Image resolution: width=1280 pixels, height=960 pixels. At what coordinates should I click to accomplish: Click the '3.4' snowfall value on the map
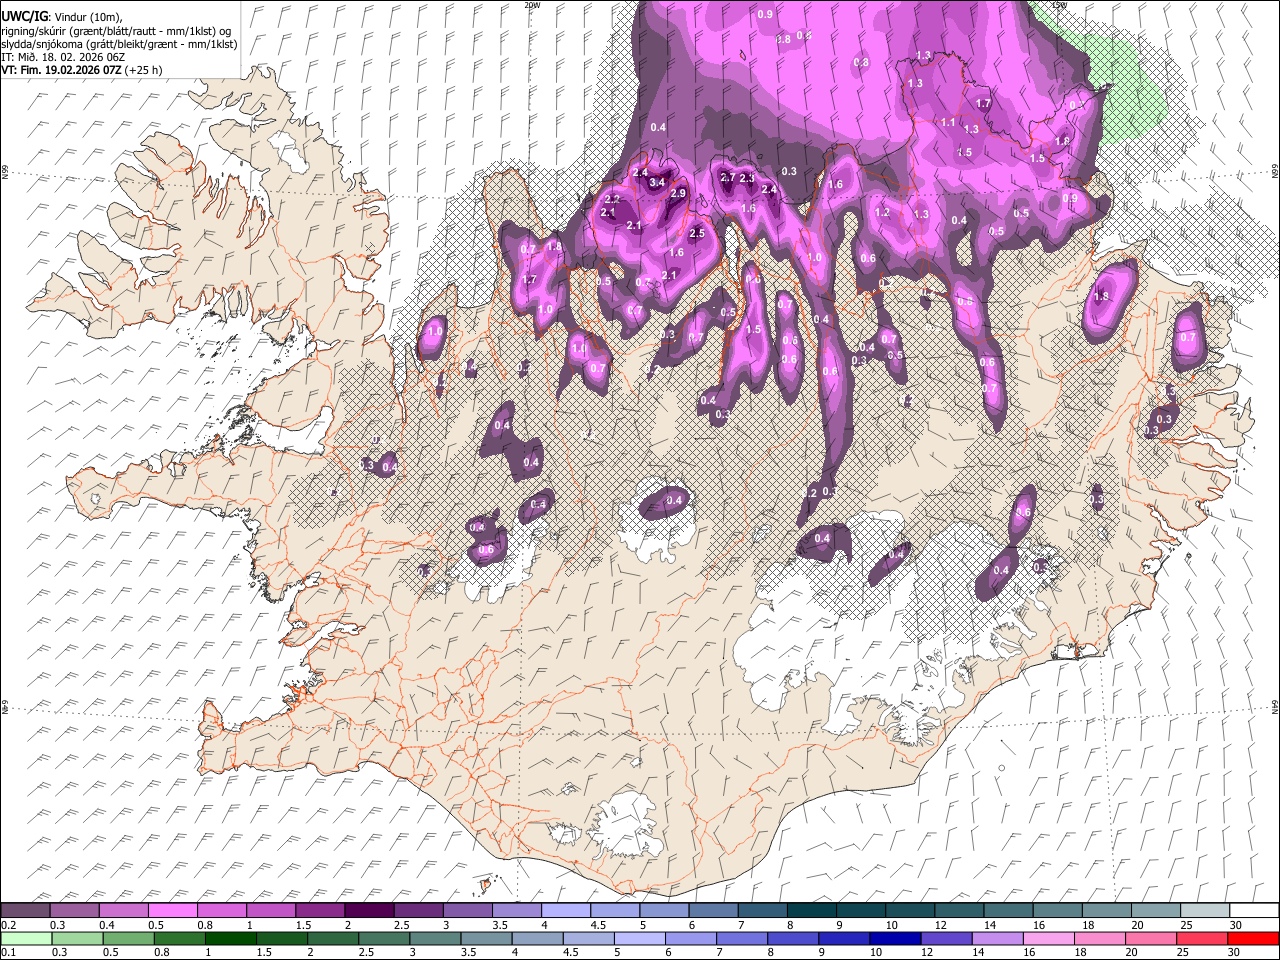click(657, 183)
